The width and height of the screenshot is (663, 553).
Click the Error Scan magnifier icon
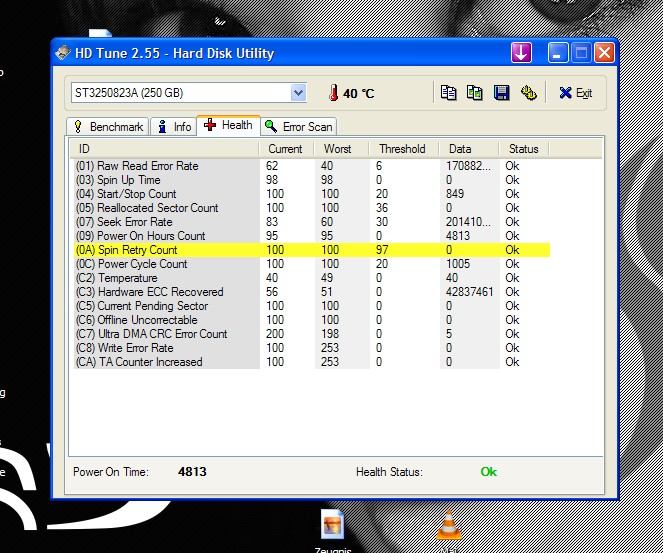[271, 126]
